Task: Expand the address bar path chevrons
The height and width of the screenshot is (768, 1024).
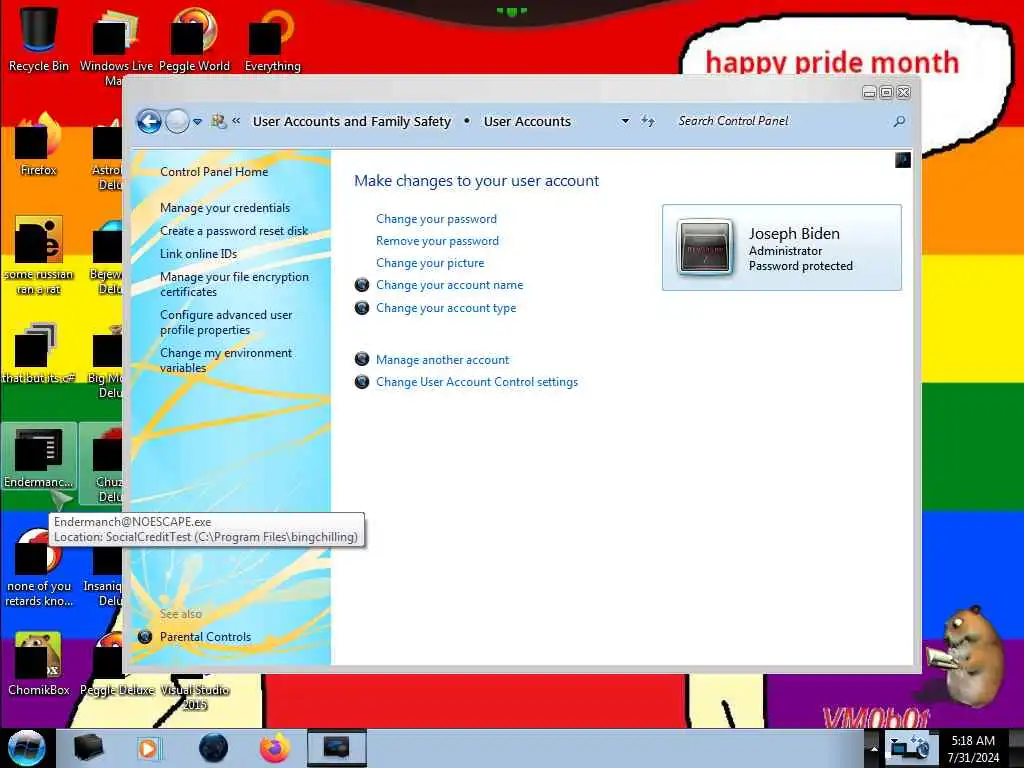Action: coord(236,121)
